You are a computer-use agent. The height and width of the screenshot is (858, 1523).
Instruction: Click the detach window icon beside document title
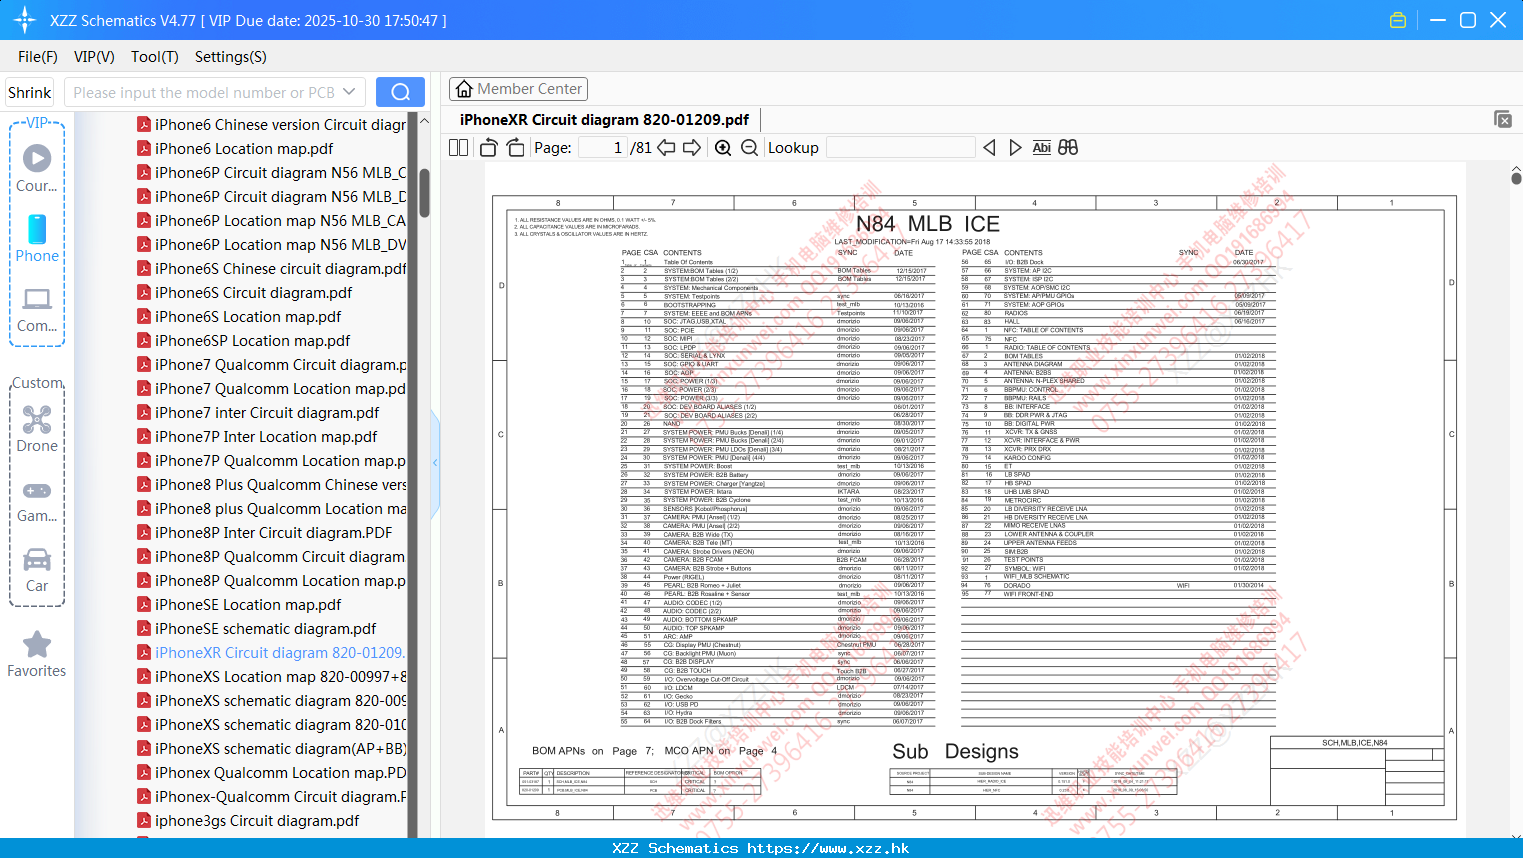(x=1503, y=119)
